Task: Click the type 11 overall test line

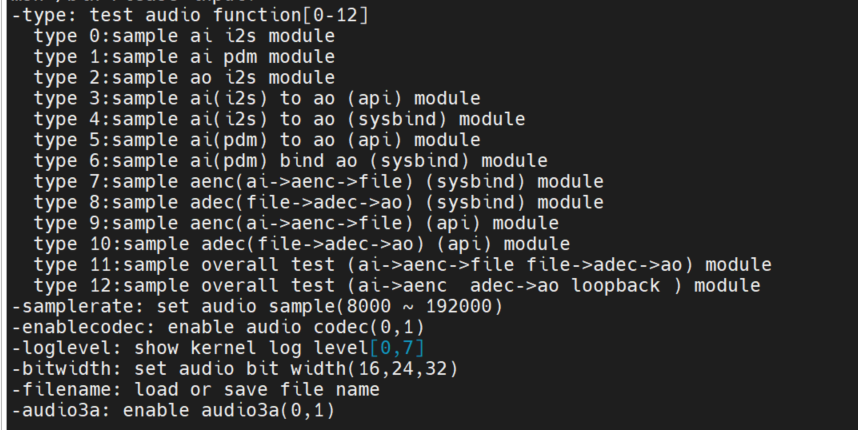Action: coord(402,265)
